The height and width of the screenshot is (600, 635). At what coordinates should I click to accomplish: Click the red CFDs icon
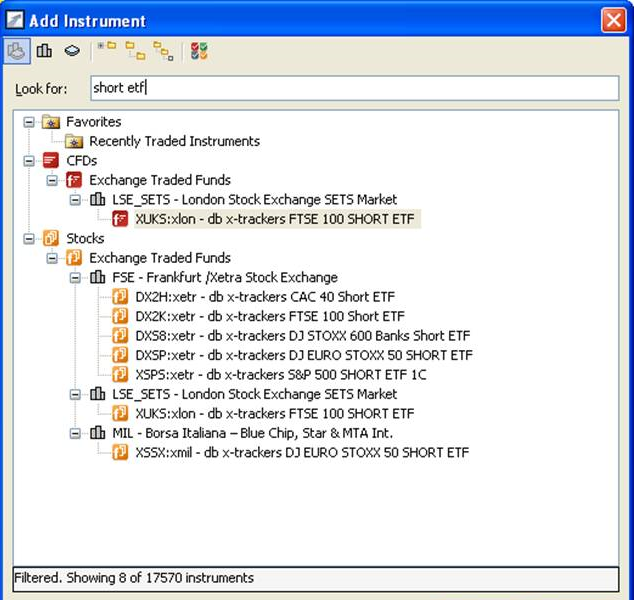pyautogui.click(x=51, y=160)
